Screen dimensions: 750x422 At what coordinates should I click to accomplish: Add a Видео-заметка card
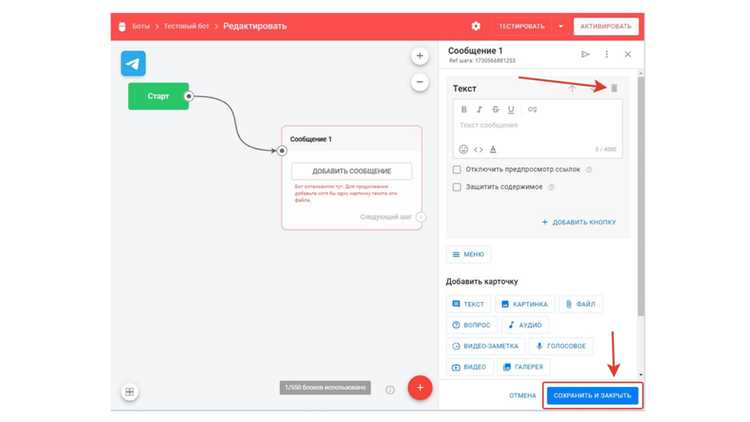coord(485,346)
